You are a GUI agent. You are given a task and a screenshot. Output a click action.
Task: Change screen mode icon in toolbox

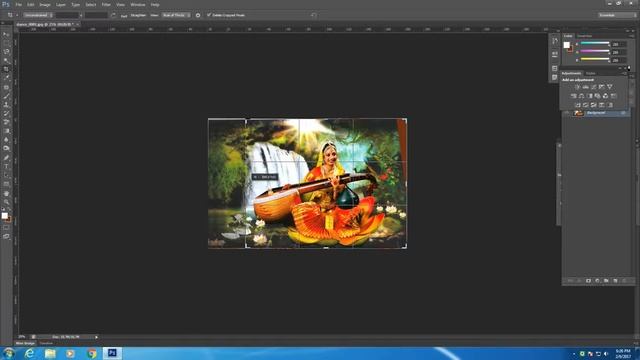pyautogui.click(x=6, y=236)
